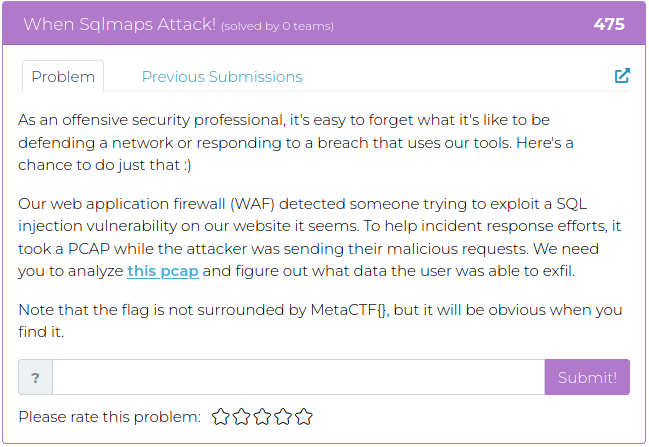Image resolution: width=649 pixels, height=447 pixels.
Task: Rate the problem one star
Action: coord(221,417)
